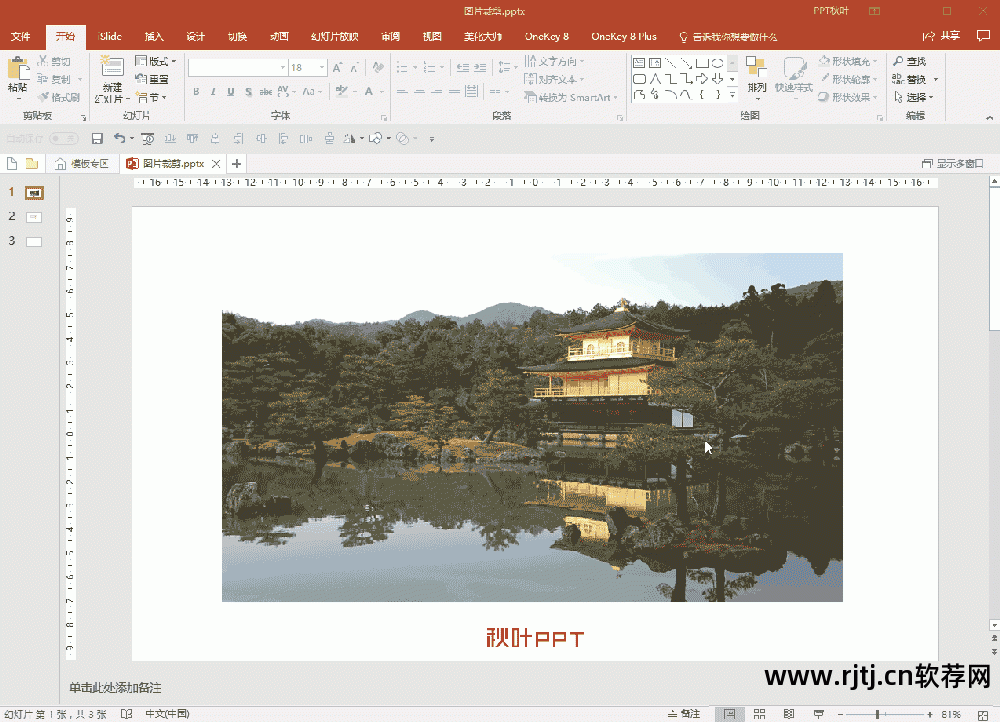Click the Arrange (排列) icon
The height and width of the screenshot is (722, 1000).
(755, 69)
